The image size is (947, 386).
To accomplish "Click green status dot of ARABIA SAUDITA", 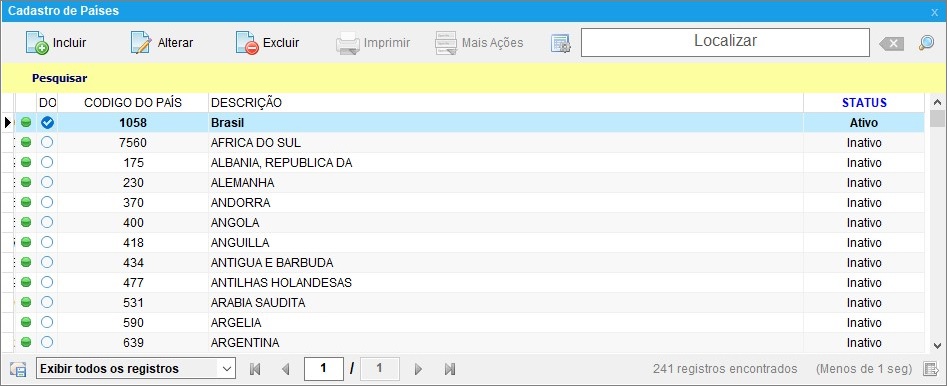I will (x=26, y=302).
